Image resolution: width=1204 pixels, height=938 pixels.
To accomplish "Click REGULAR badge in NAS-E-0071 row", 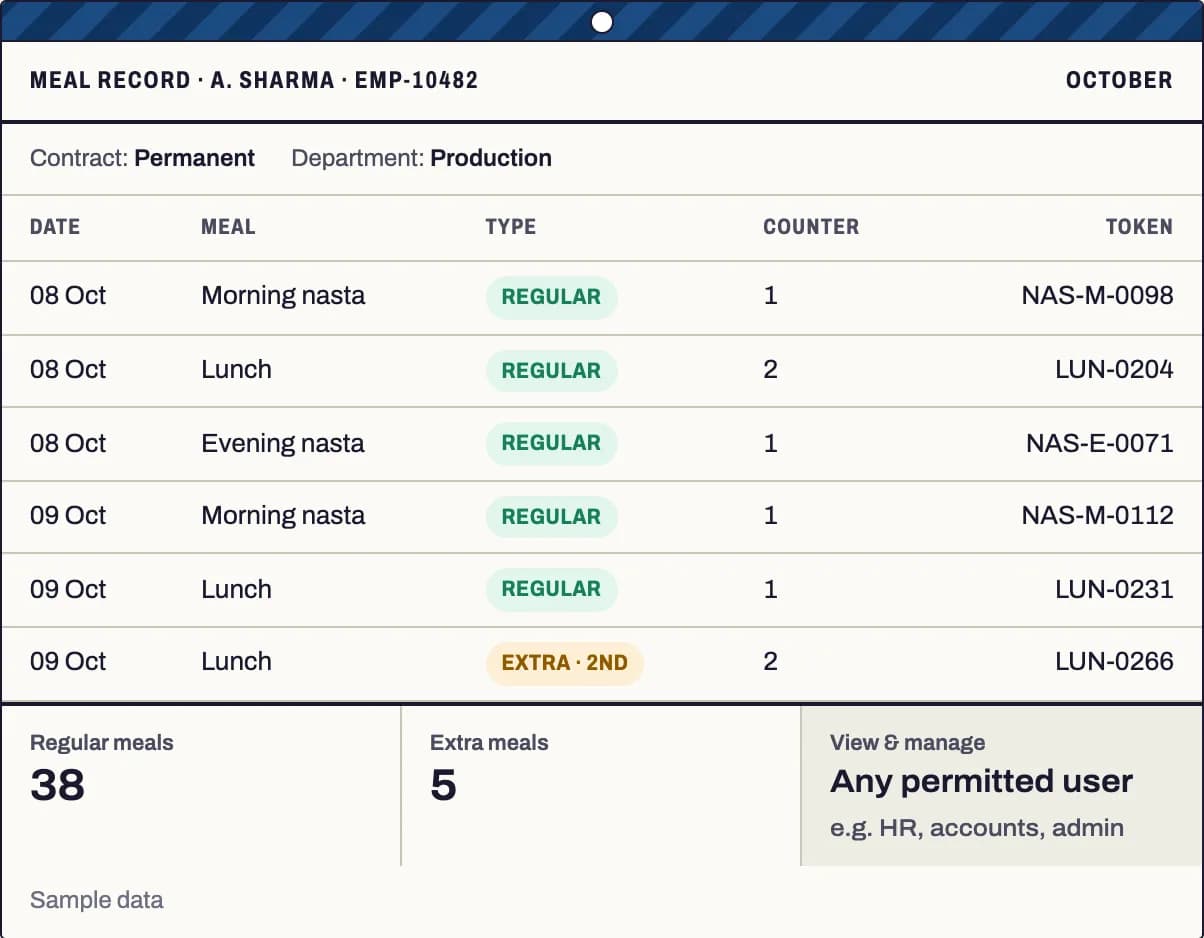I will click(x=551, y=443).
